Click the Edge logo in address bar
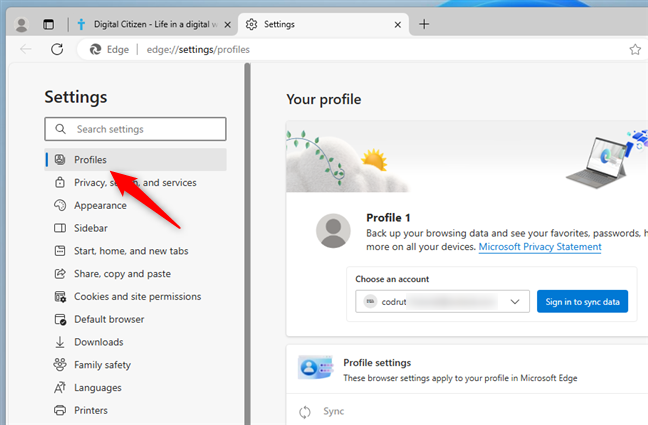This screenshot has height=425, width=648. pyautogui.click(x=95, y=49)
